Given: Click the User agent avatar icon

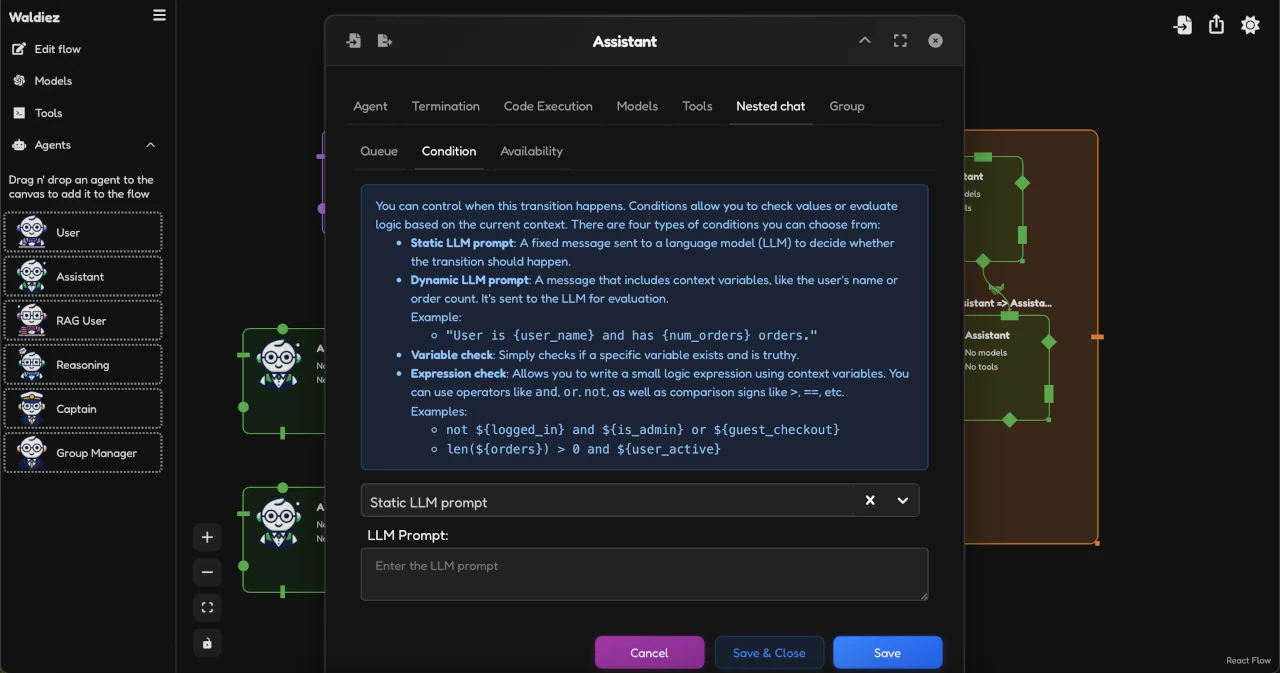Looking at the screenshot, I should click(x=32, y=232).
